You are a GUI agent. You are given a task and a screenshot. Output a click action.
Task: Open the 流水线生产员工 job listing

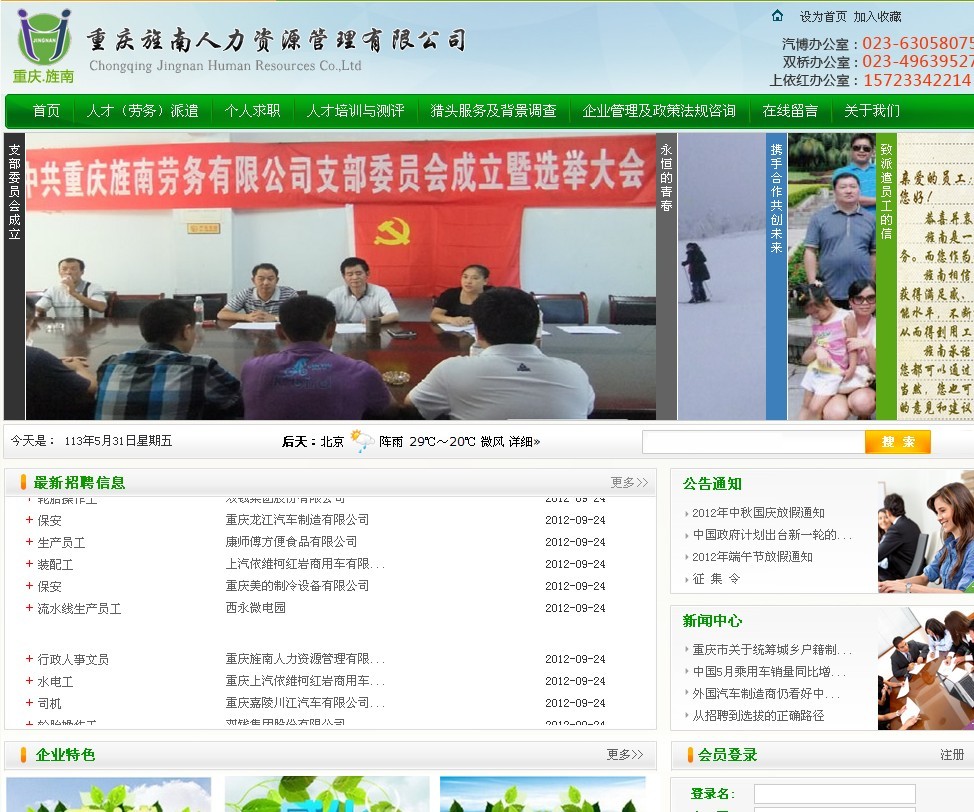coord(80,608)
